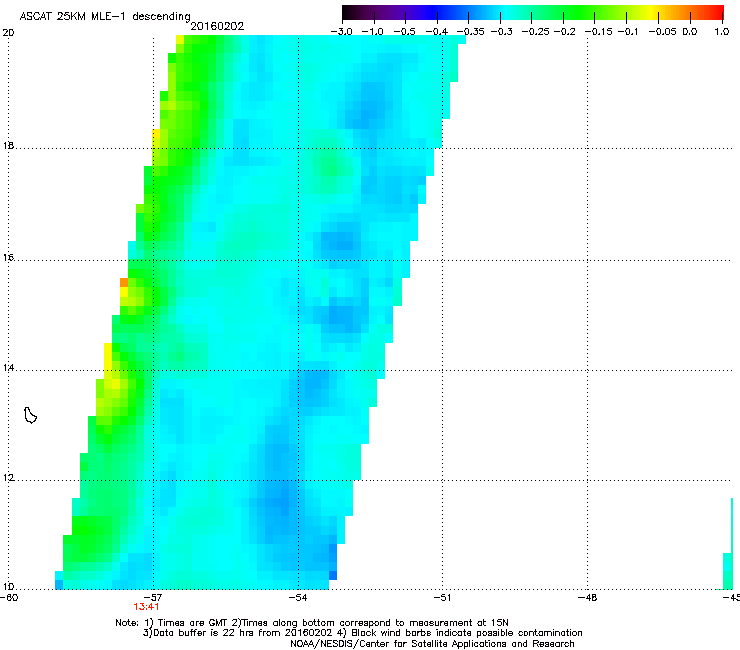
Task: Click the longitude axis label -51
Action: (x=442, y=598)
